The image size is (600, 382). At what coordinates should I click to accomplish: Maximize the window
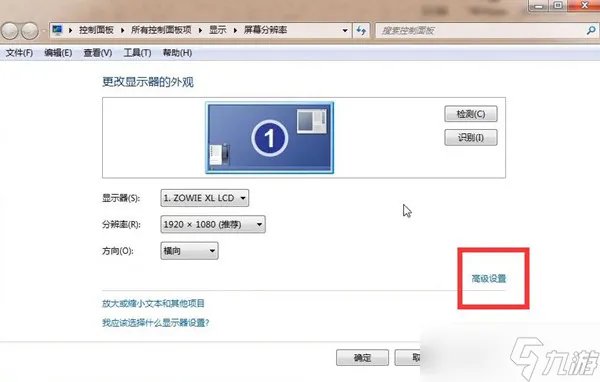click(558, 6)
